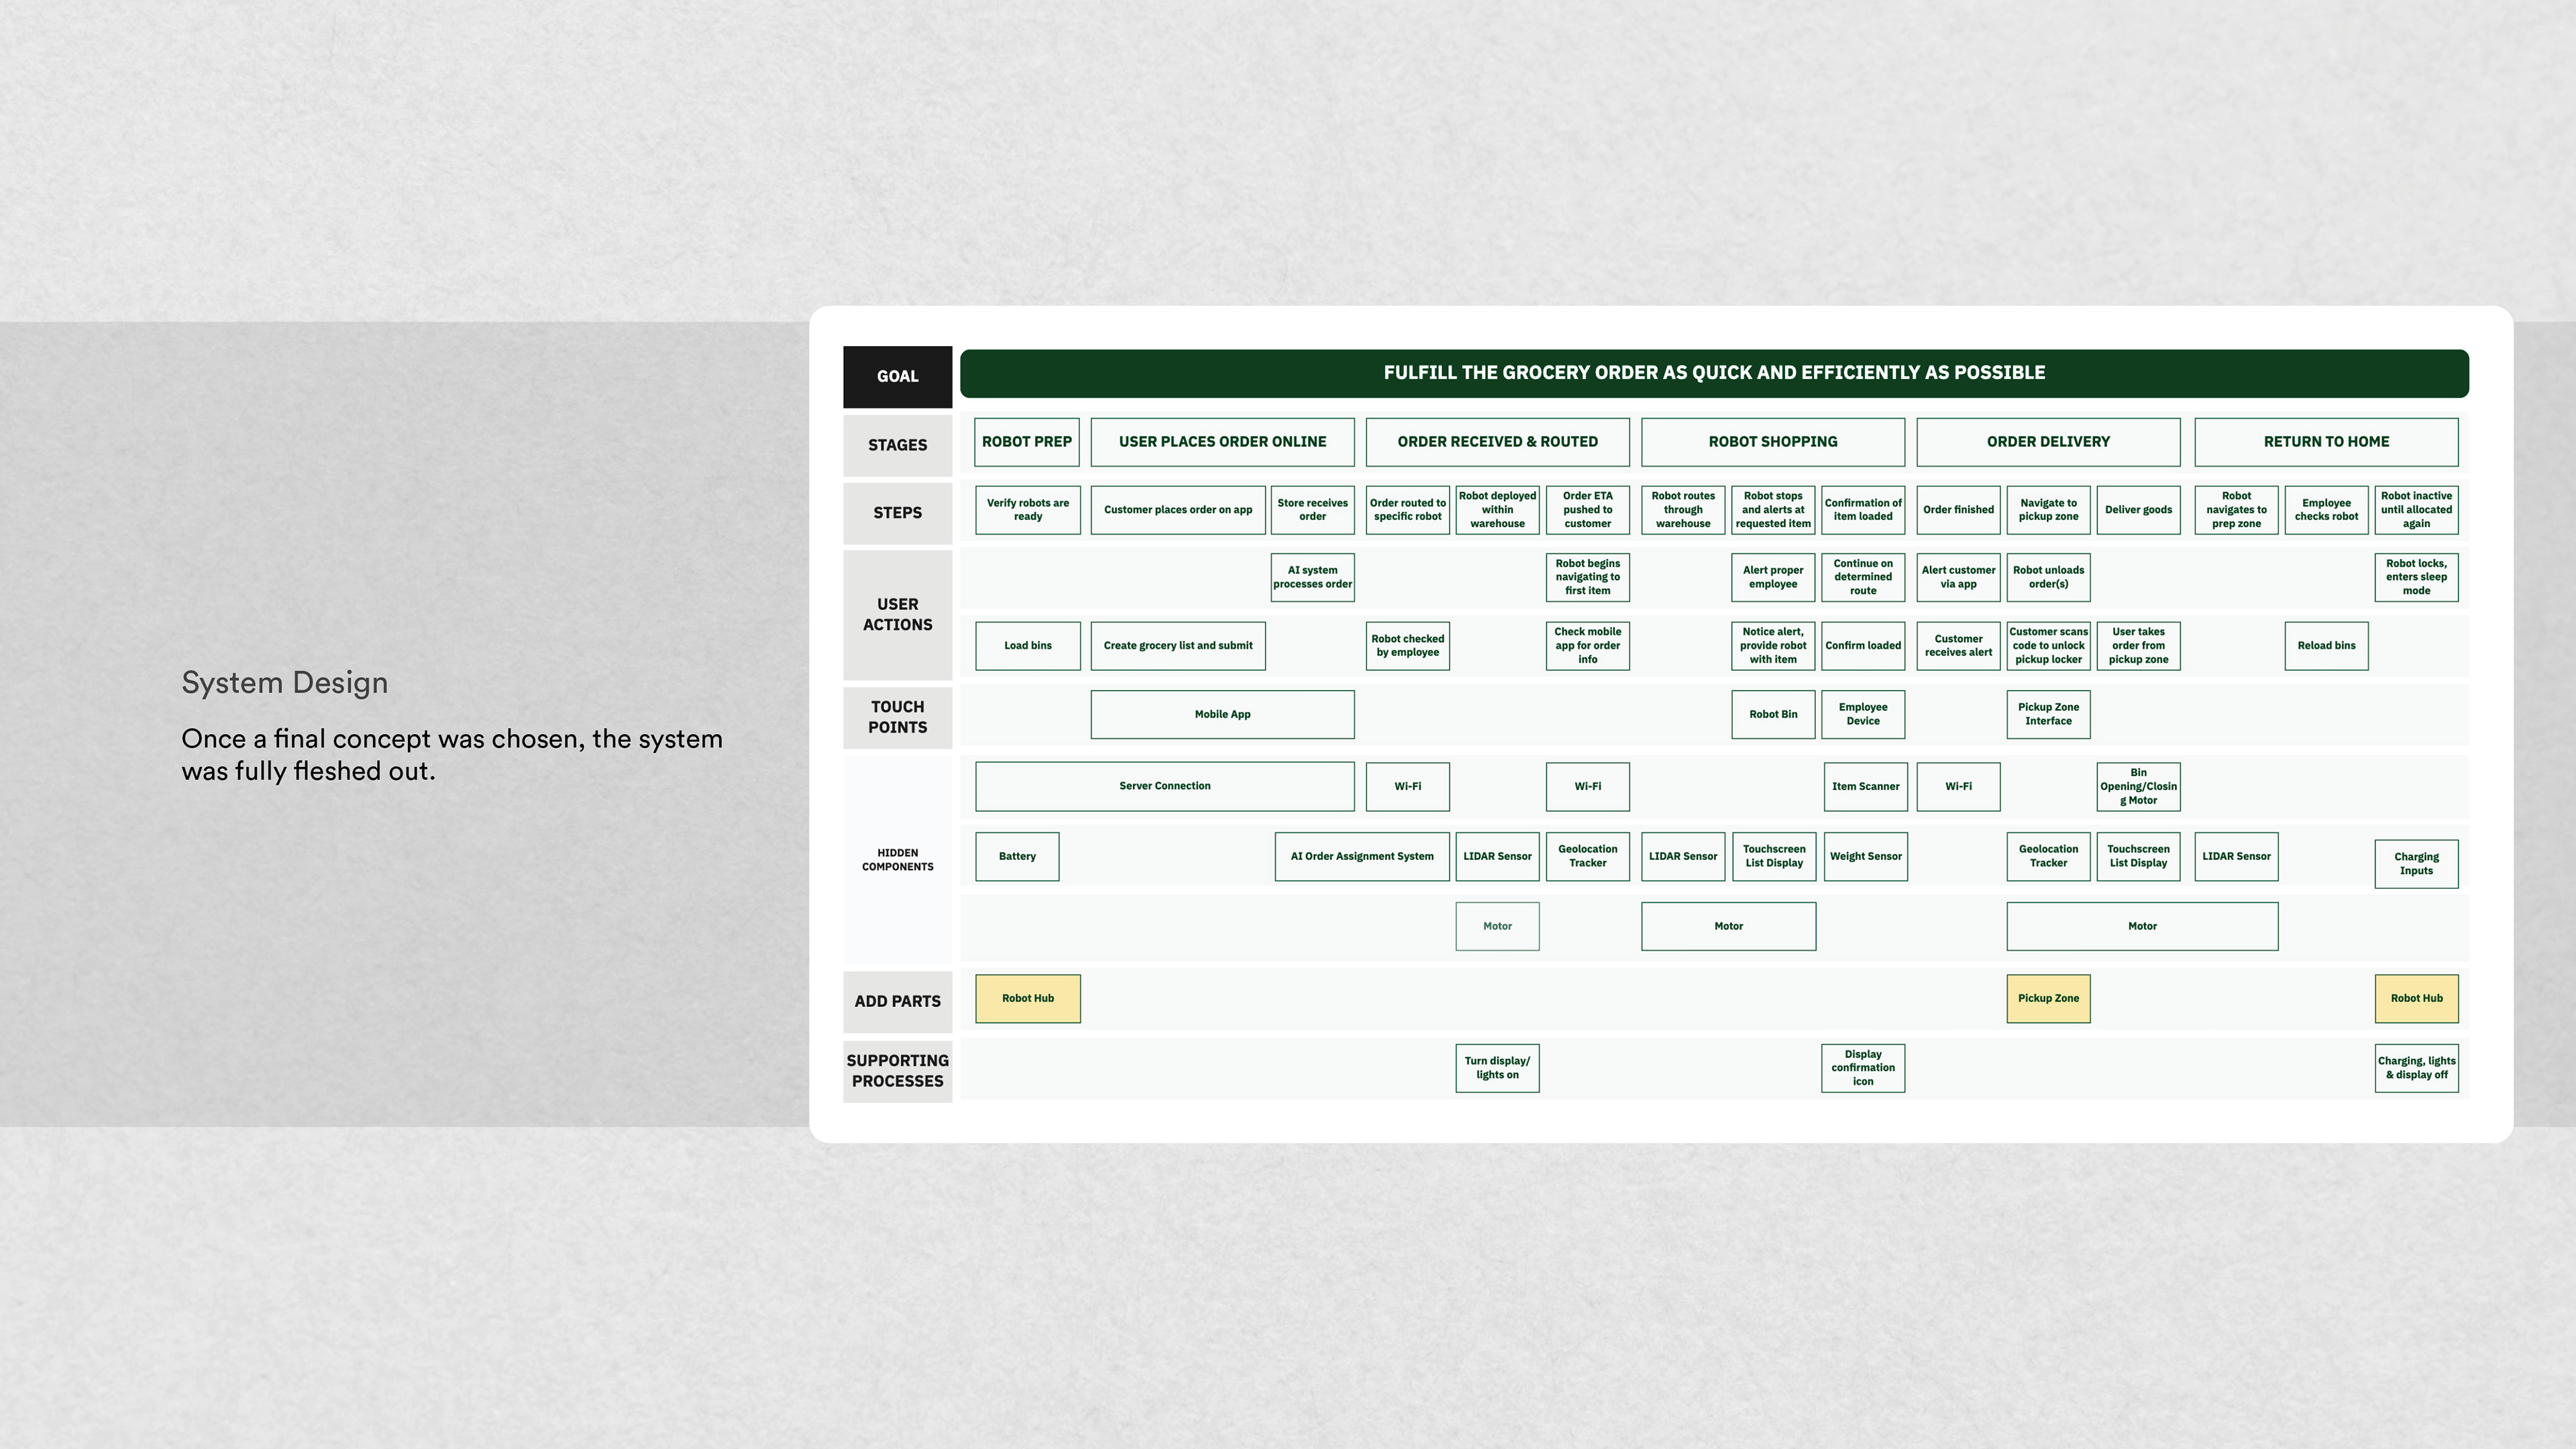Click the ROBOT PREP stage header
The image size is (2576, 1449).
[1026, 442]
